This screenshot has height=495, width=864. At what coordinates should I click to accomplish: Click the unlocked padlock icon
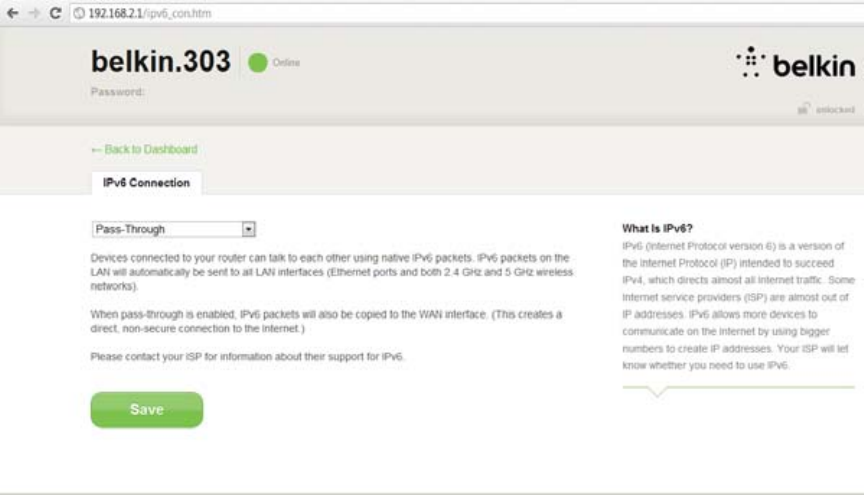[x=804, y=109]
